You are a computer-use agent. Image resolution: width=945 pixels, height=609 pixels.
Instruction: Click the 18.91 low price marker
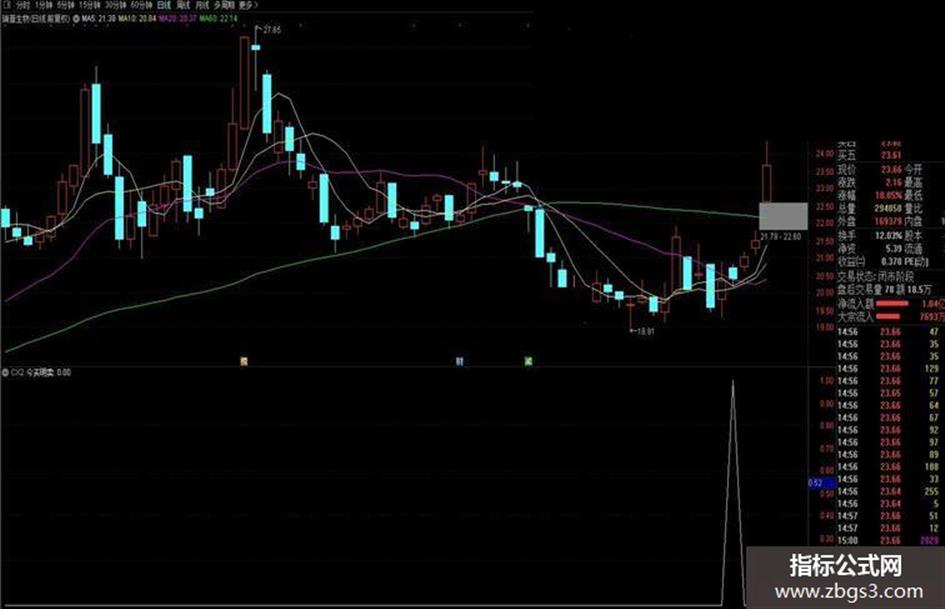point(645,331)
